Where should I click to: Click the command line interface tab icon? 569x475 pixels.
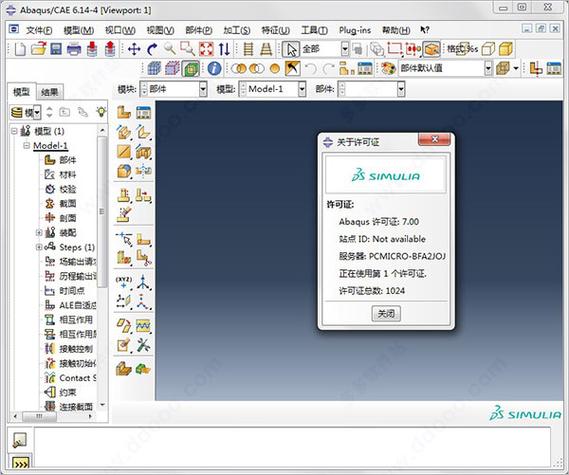click(20, 464)
